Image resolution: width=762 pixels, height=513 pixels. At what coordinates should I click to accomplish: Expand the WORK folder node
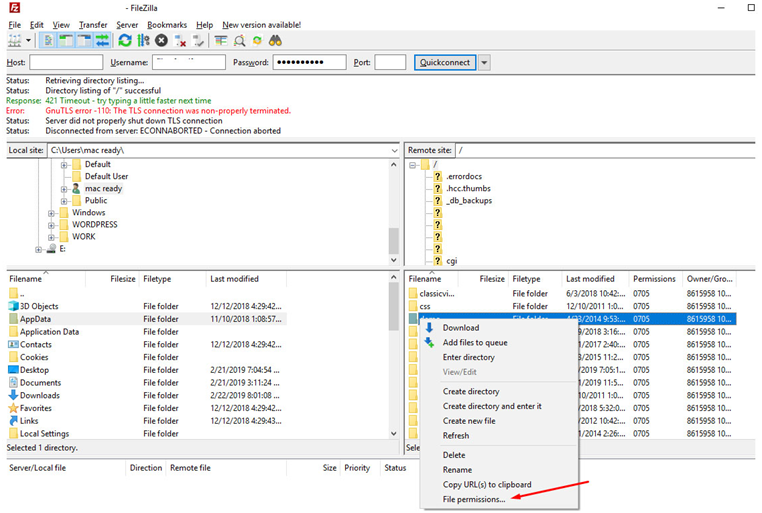[x=51, y=238]
